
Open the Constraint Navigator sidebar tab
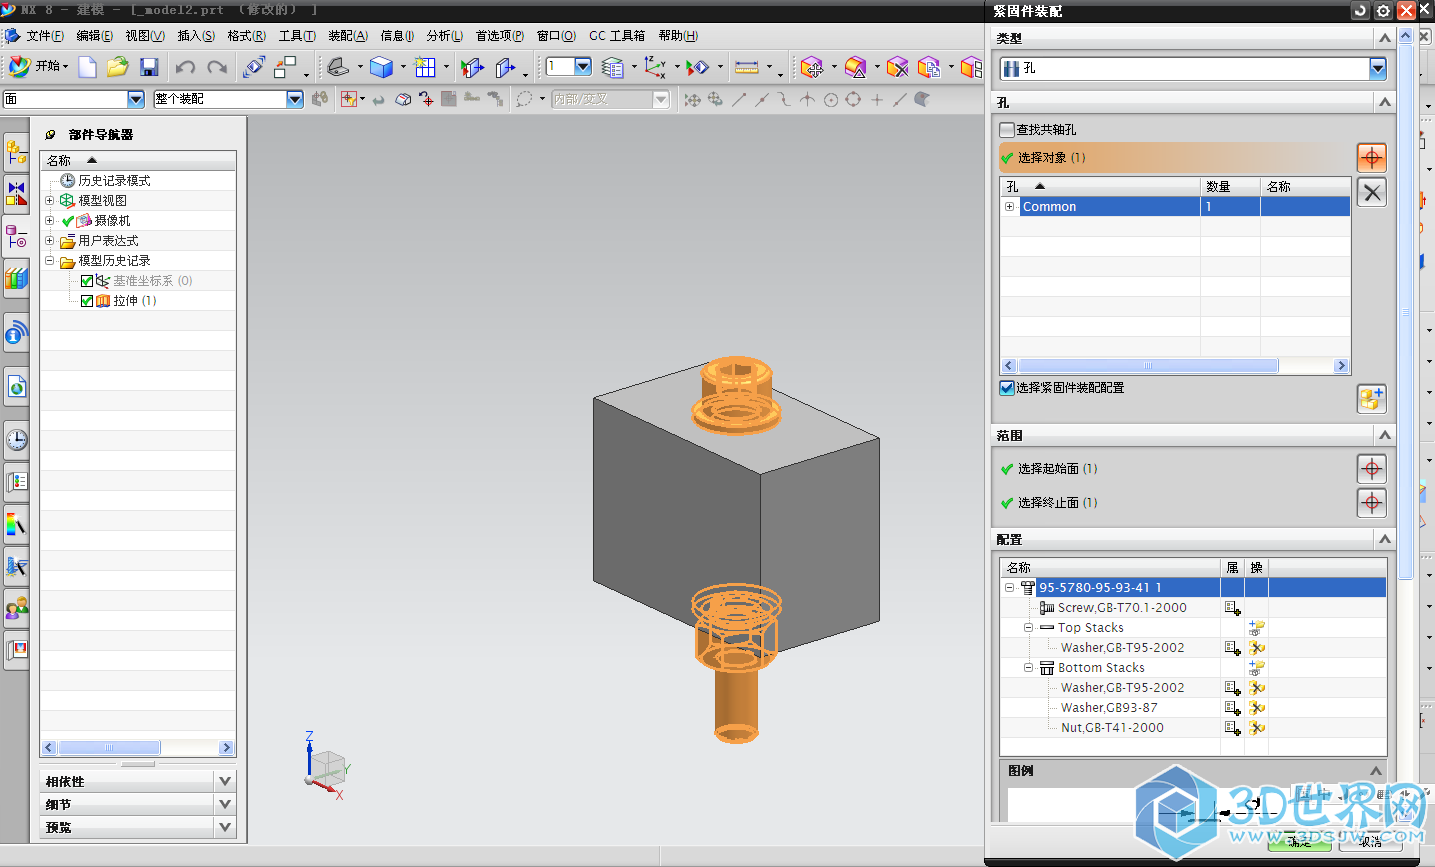16,192
